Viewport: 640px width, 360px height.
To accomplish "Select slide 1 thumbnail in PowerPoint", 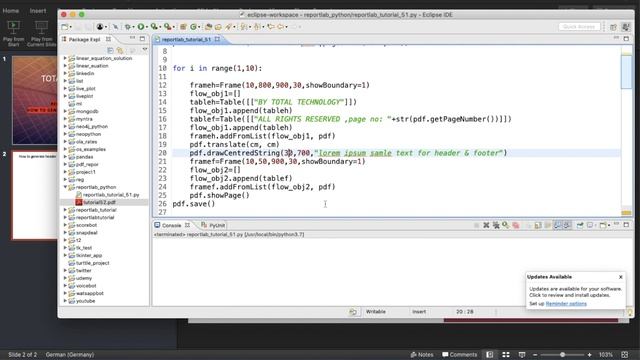I will (x=35, y=100).
